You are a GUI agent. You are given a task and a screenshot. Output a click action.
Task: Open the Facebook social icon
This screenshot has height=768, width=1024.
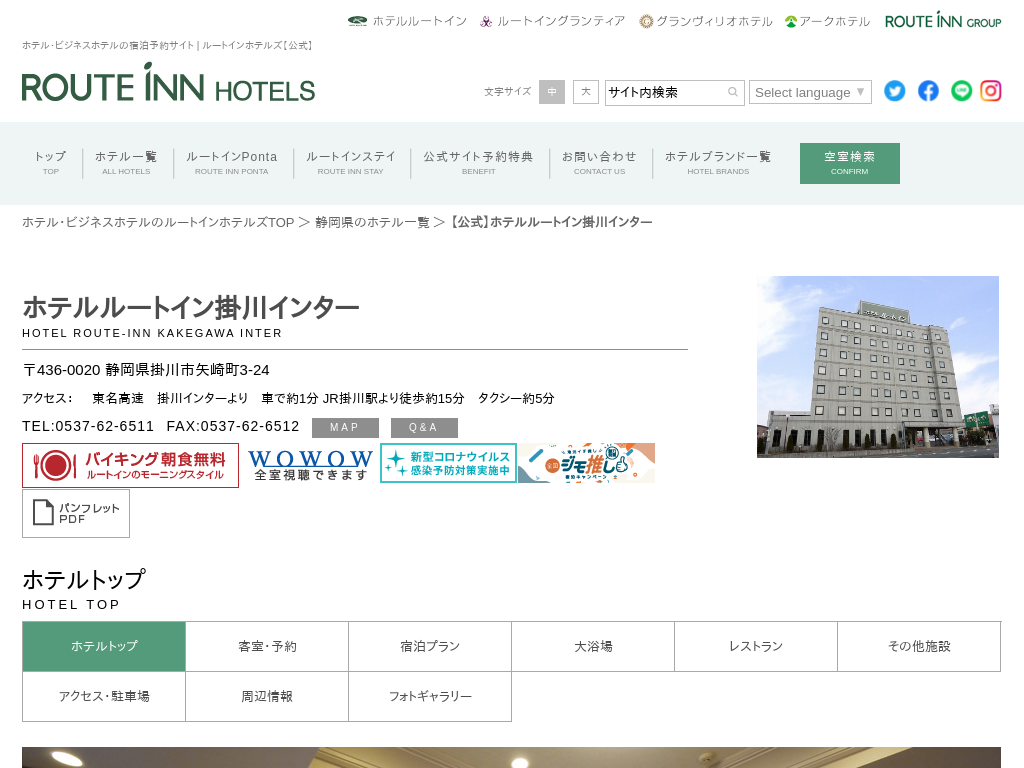click(928, 91)
